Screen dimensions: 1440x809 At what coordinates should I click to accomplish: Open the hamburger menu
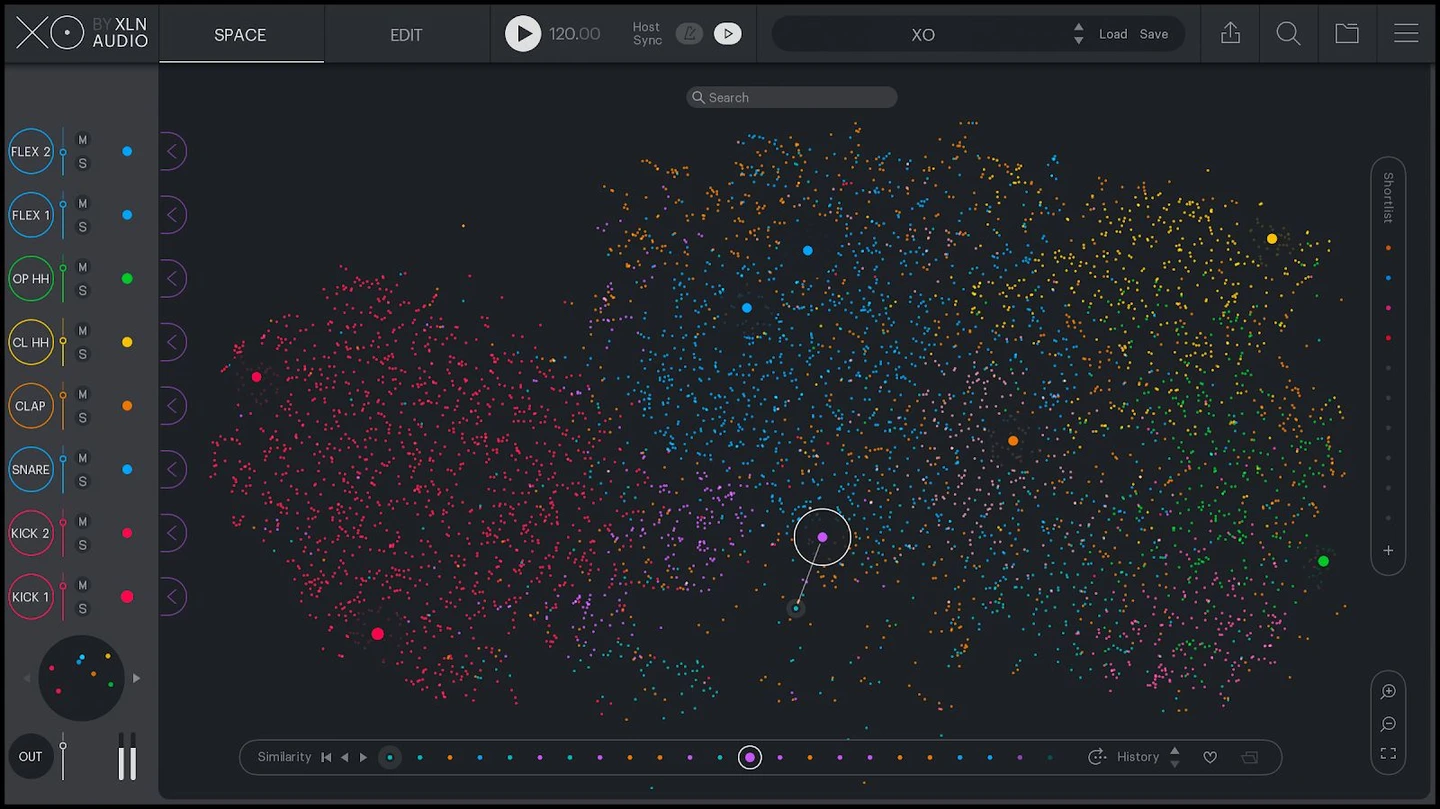pyautogui.click(x=1406, y=34)
